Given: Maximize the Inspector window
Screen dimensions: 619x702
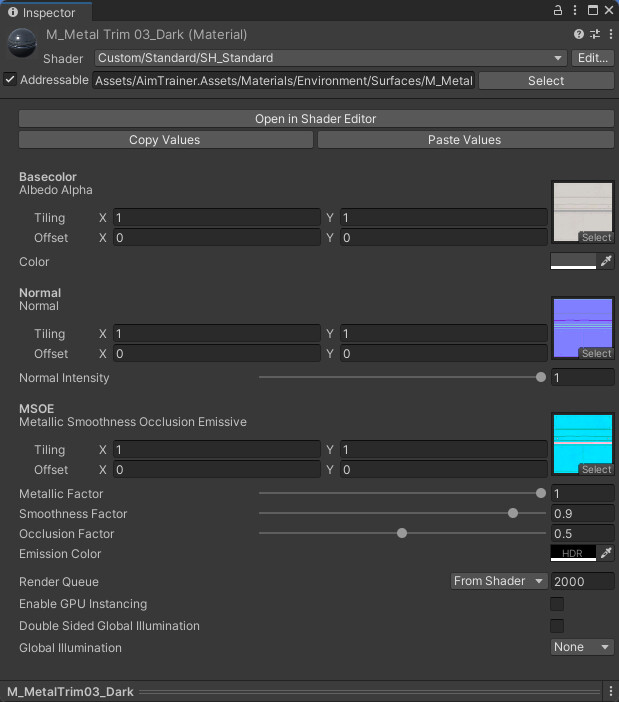Looking at the screenshot, I should pyautogui.click(x=593, y=10).
